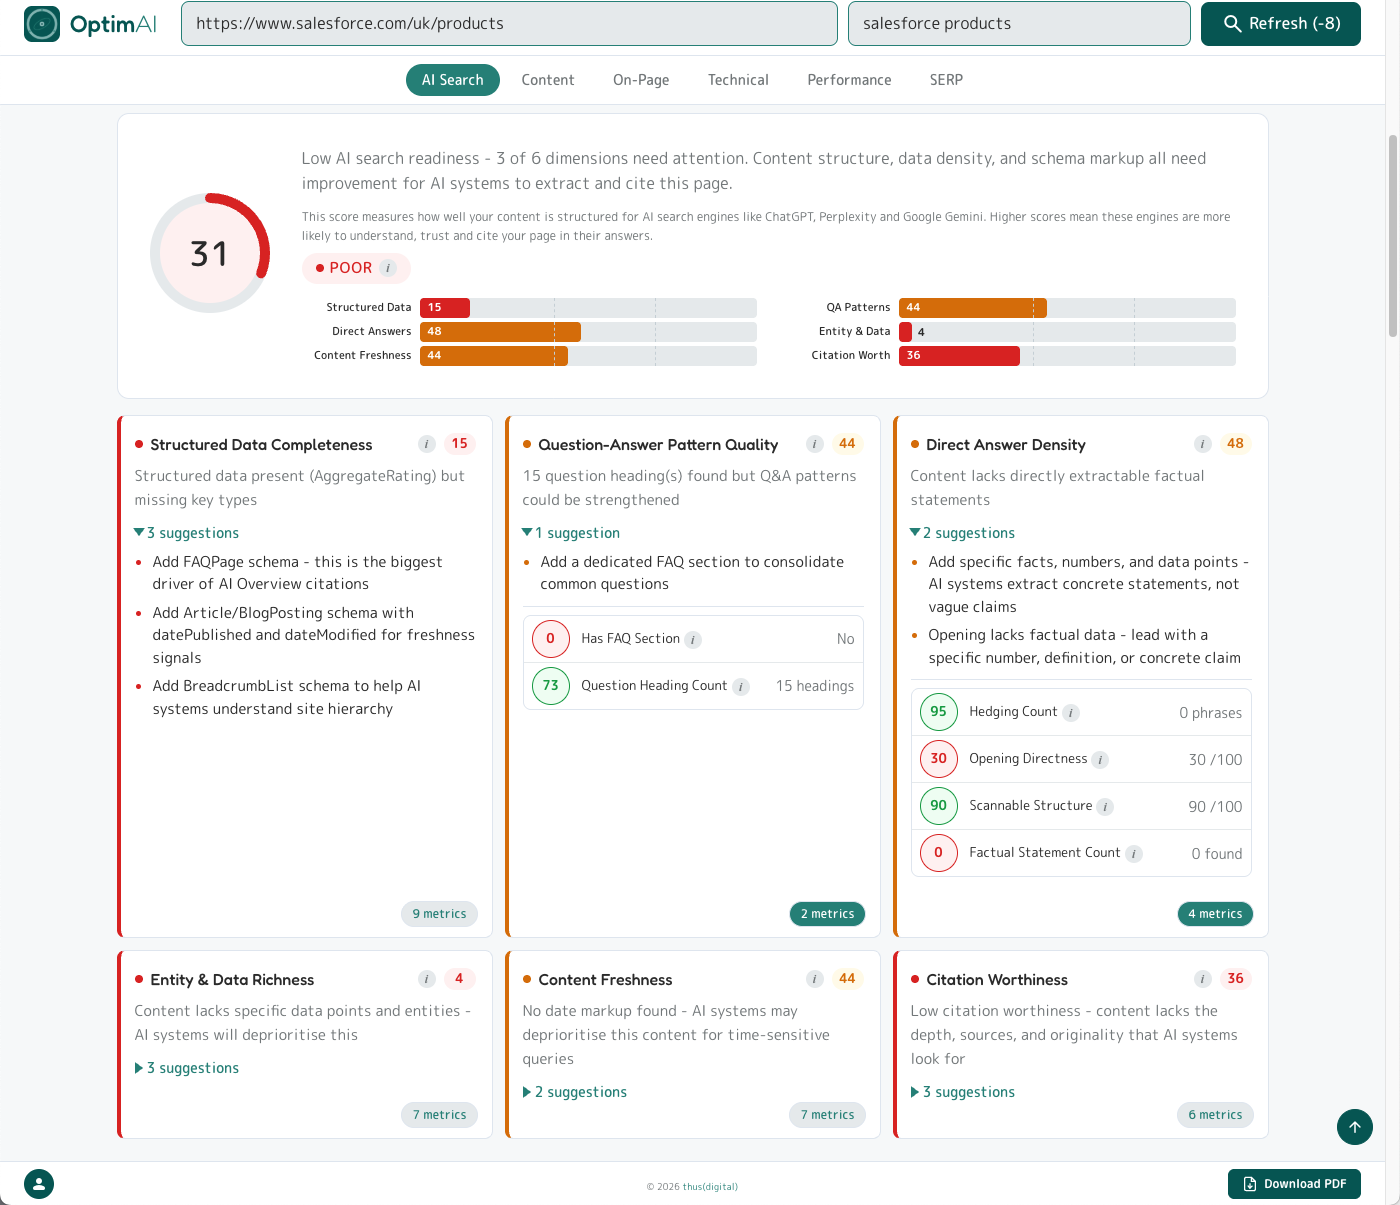This screenshot has height=1205, width=1400.
Task: Open info icon for Structured Data Completeness
Action: coord(427,444)
